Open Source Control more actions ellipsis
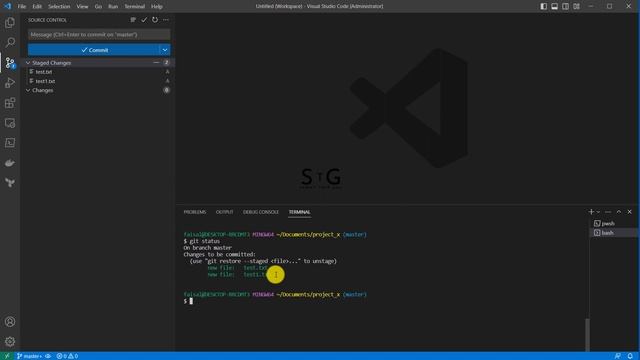The image size is (640, 360). click(166, 20)
